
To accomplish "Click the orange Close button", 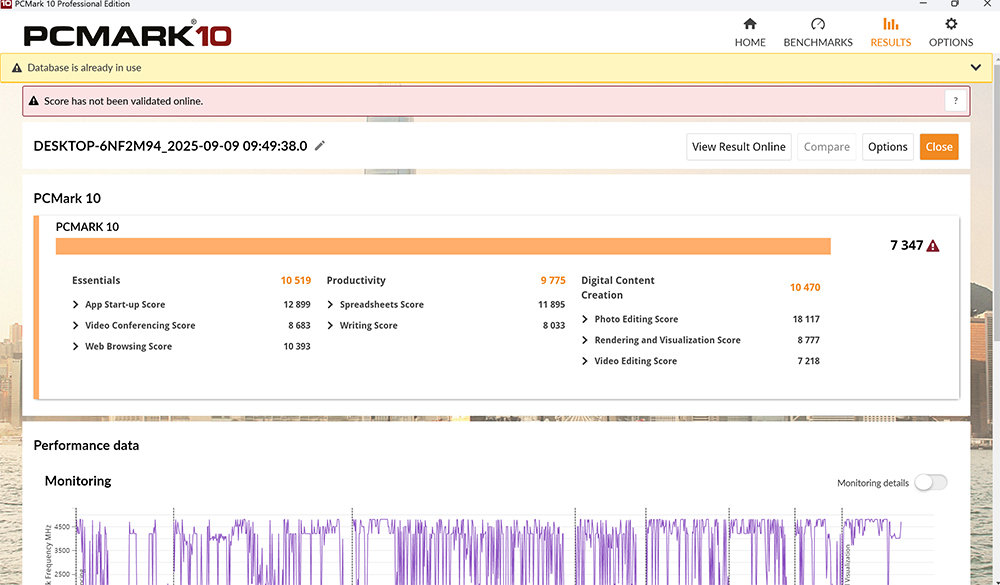I will pyautogui.click(x=939, y=147).
